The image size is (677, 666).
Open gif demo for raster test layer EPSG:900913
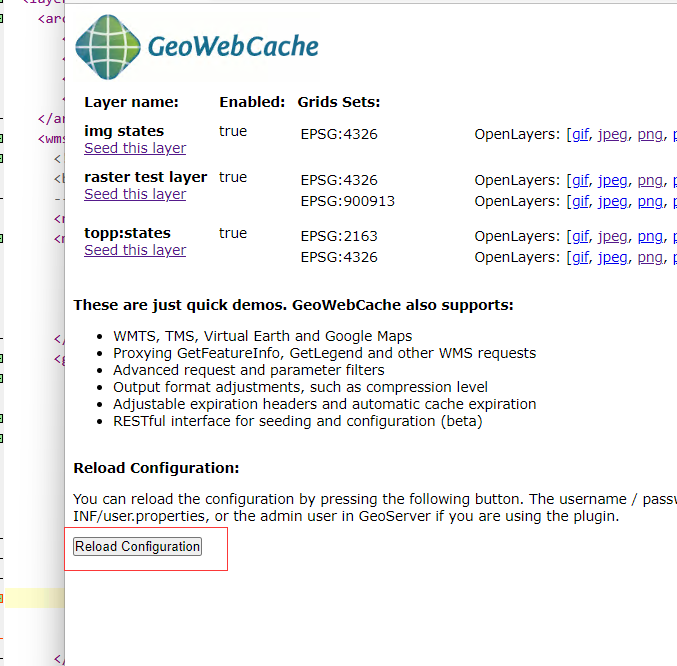(x=580, y=201)
